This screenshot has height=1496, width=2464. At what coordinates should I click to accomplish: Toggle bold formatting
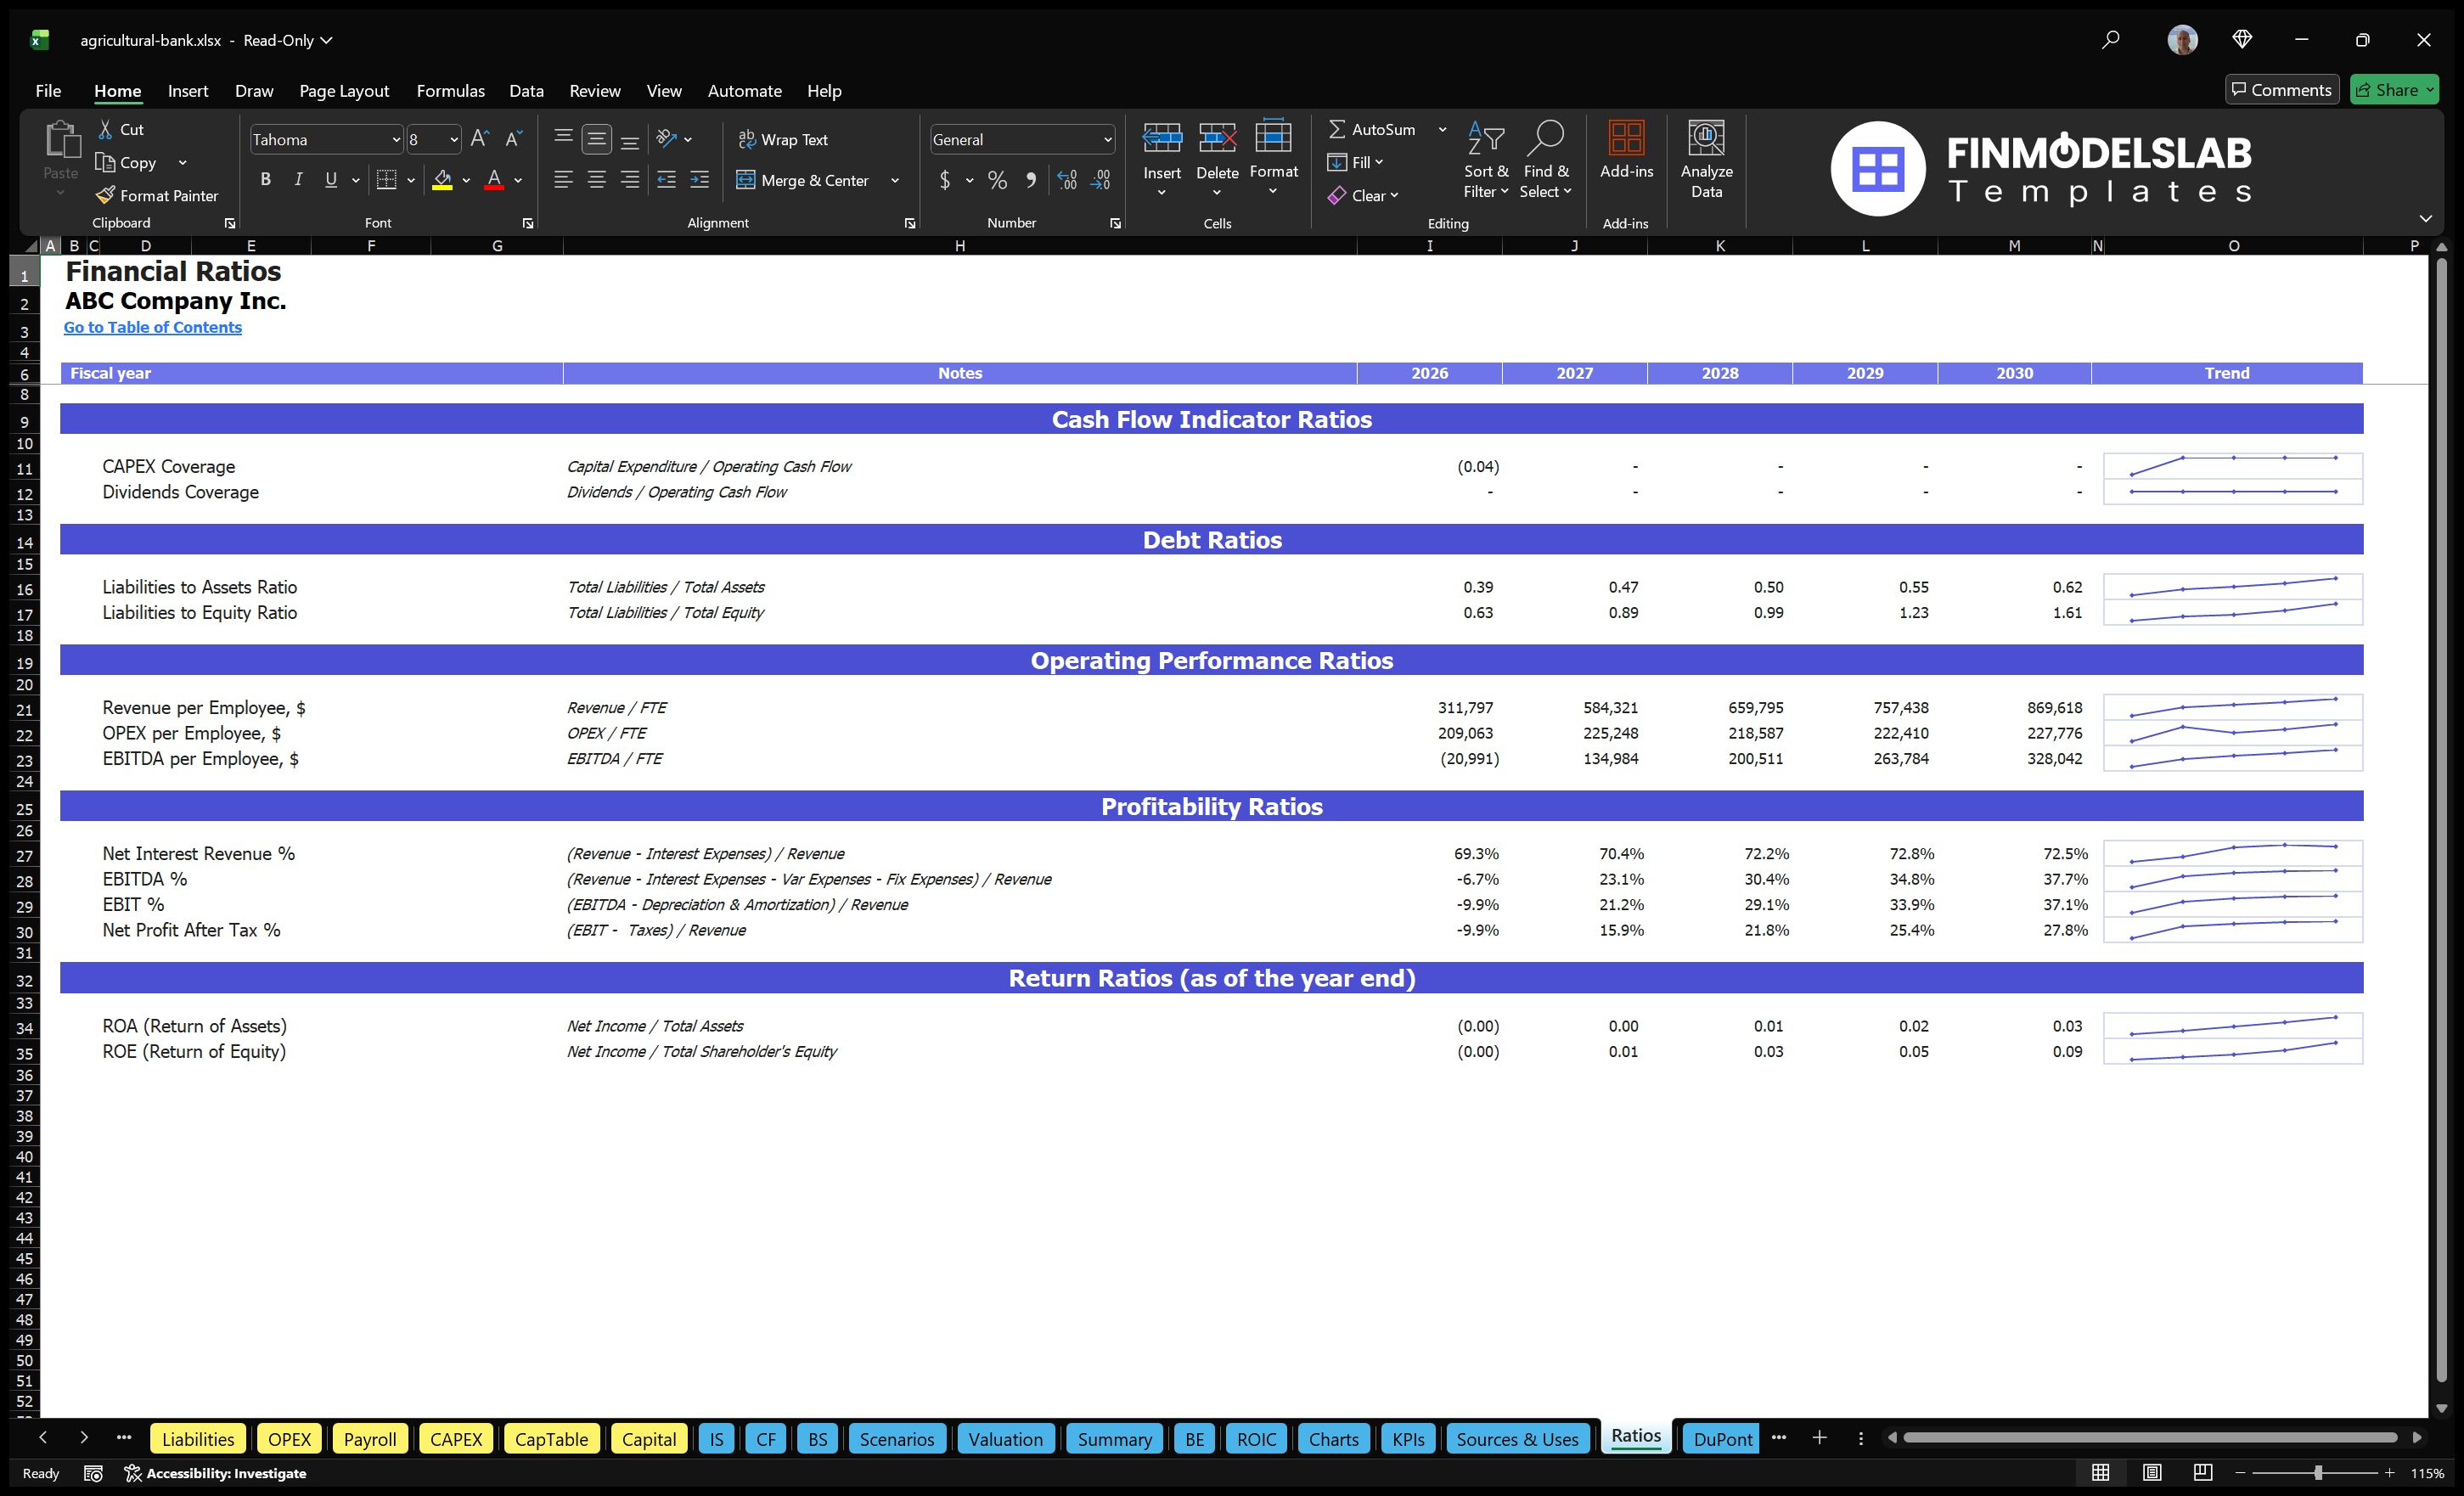pos(265,179)
